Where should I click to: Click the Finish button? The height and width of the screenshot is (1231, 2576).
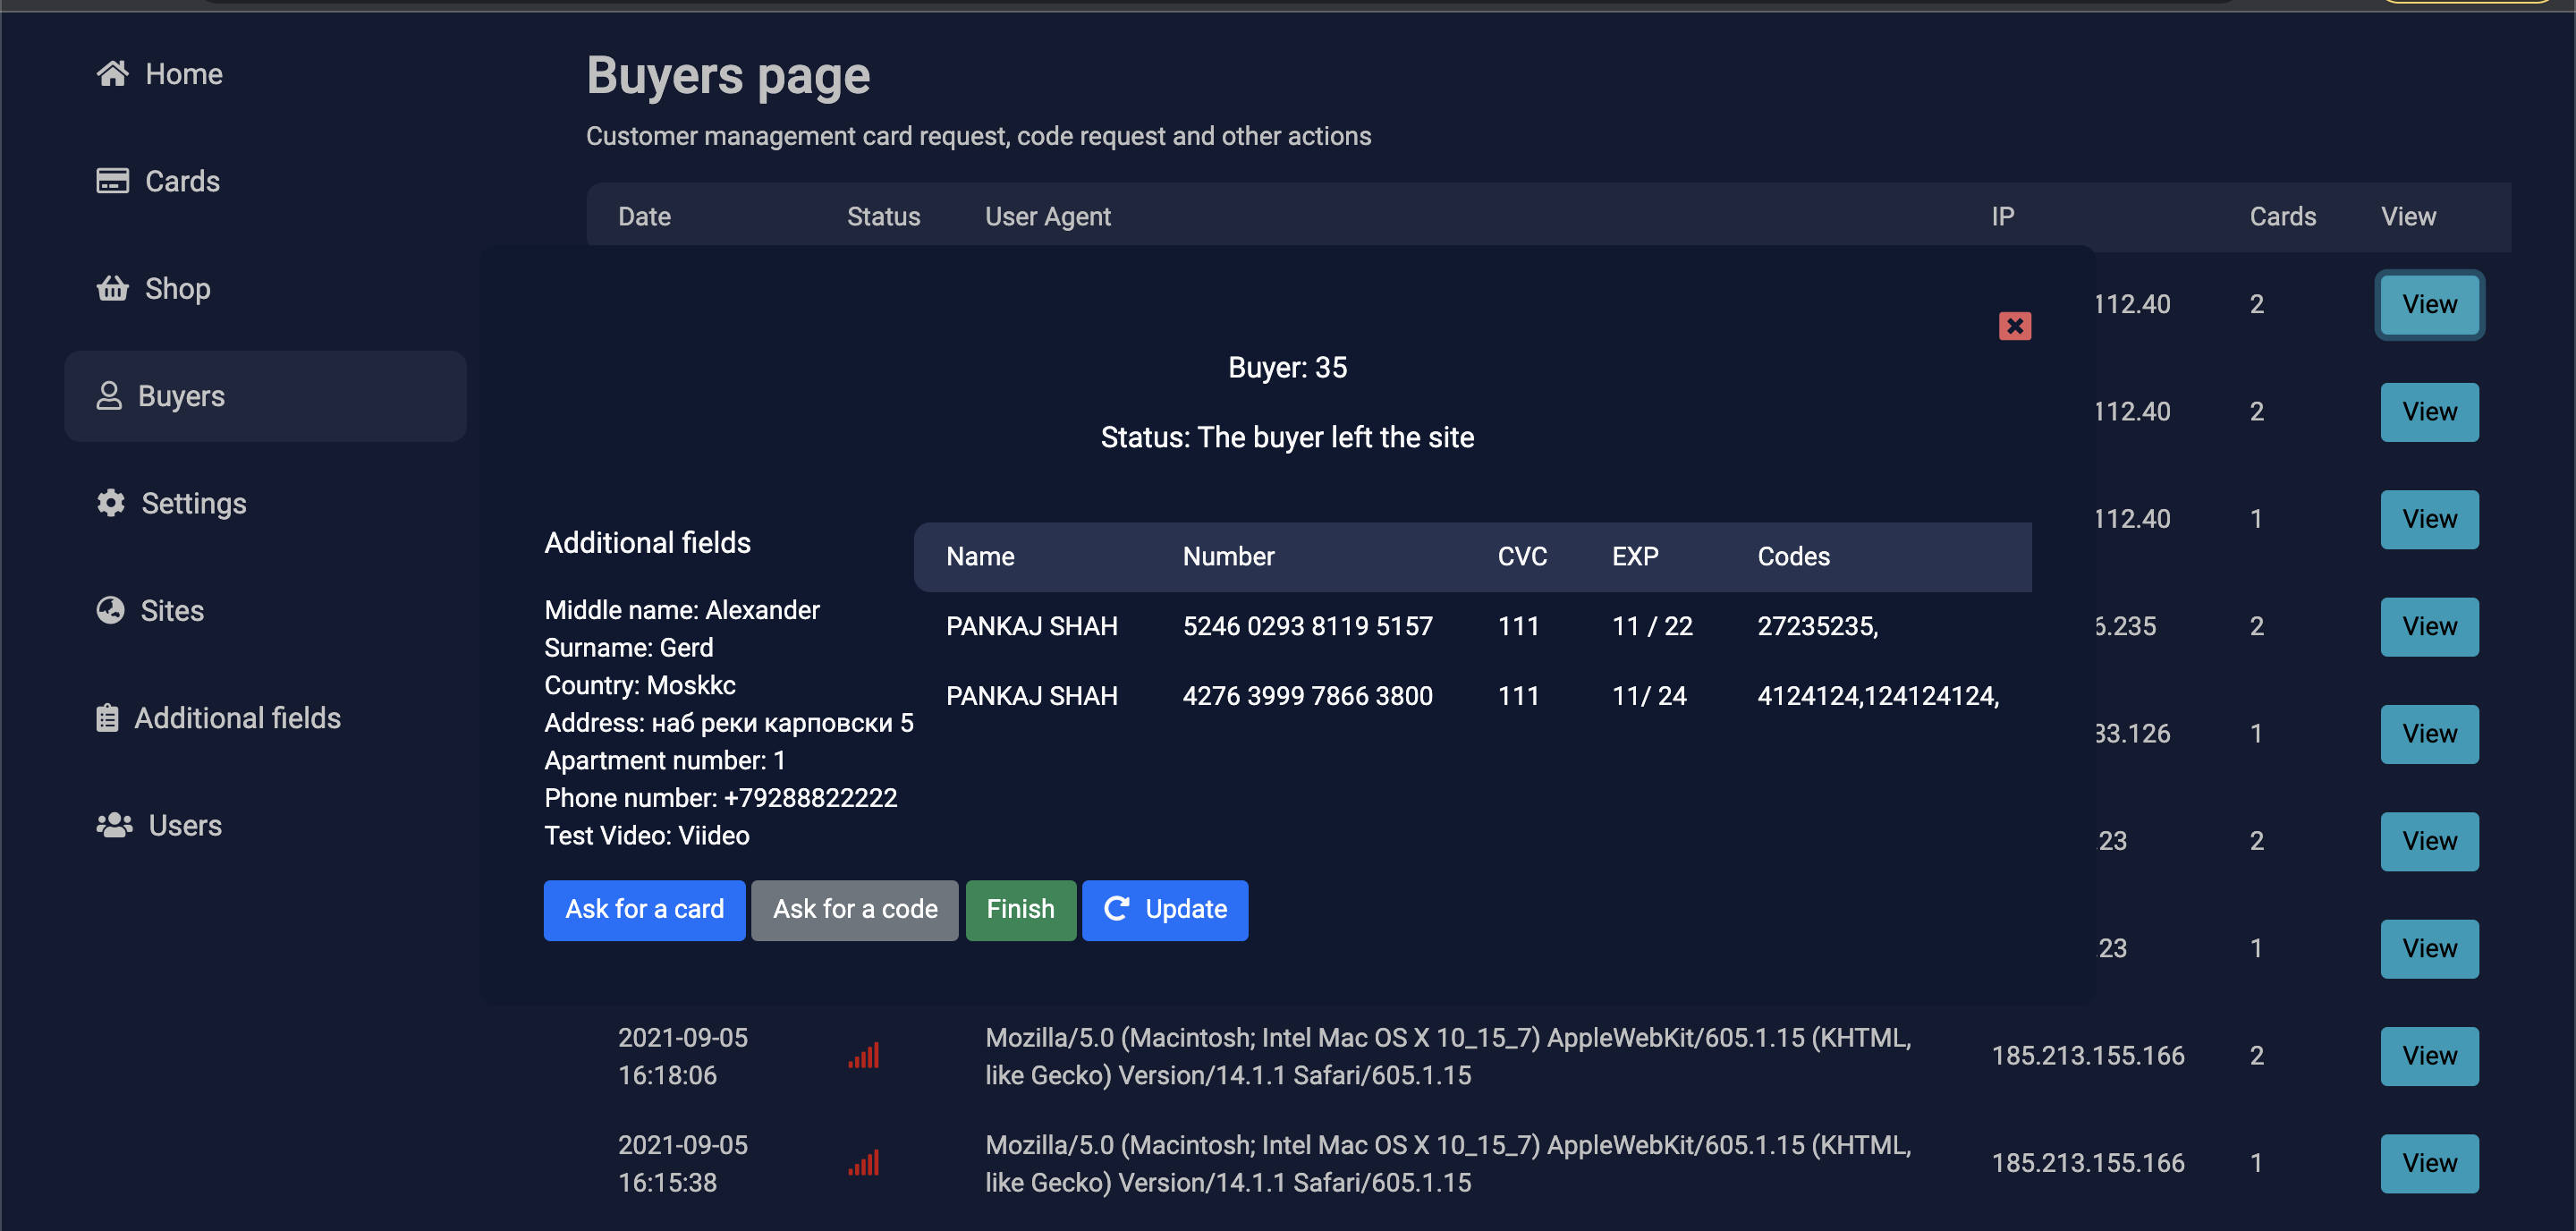pos(1020,909)
